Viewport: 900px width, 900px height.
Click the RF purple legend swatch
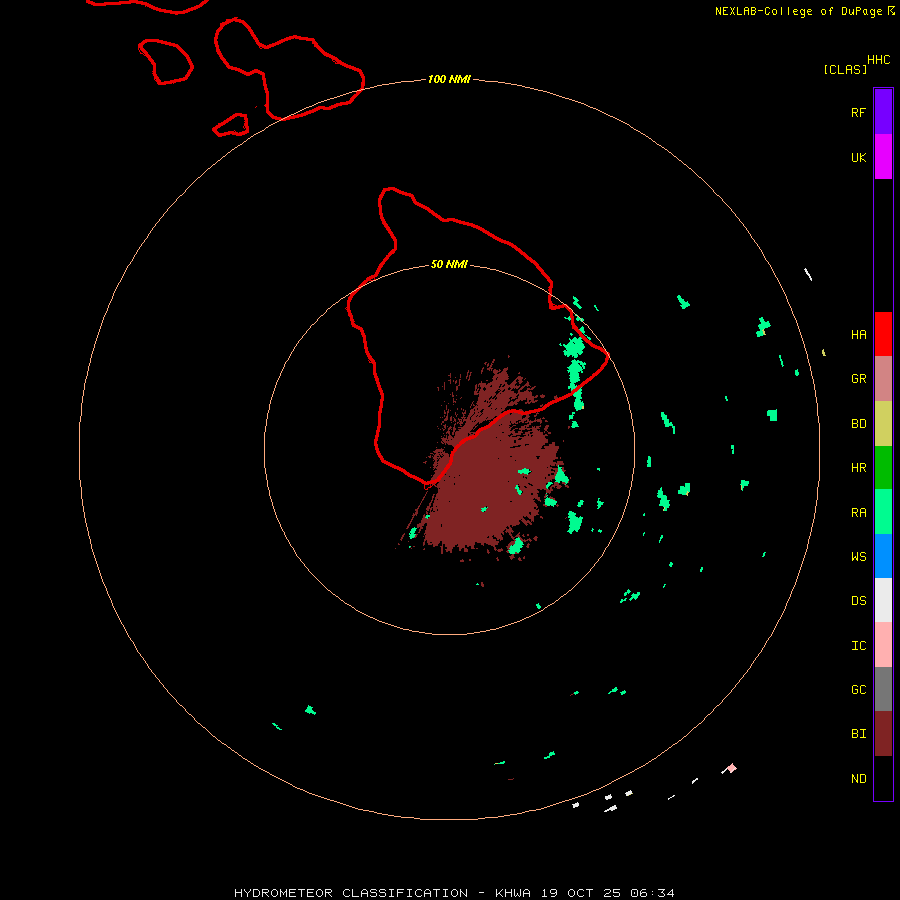[883, 112]
